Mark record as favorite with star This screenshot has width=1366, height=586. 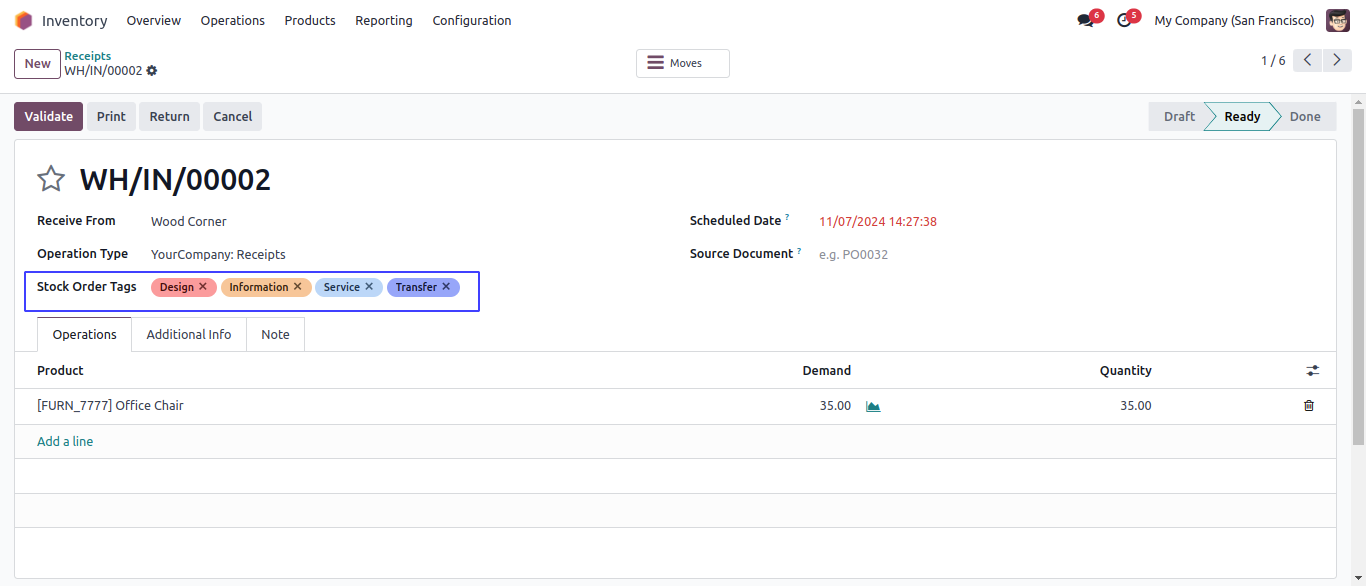(x=51, y=179)
